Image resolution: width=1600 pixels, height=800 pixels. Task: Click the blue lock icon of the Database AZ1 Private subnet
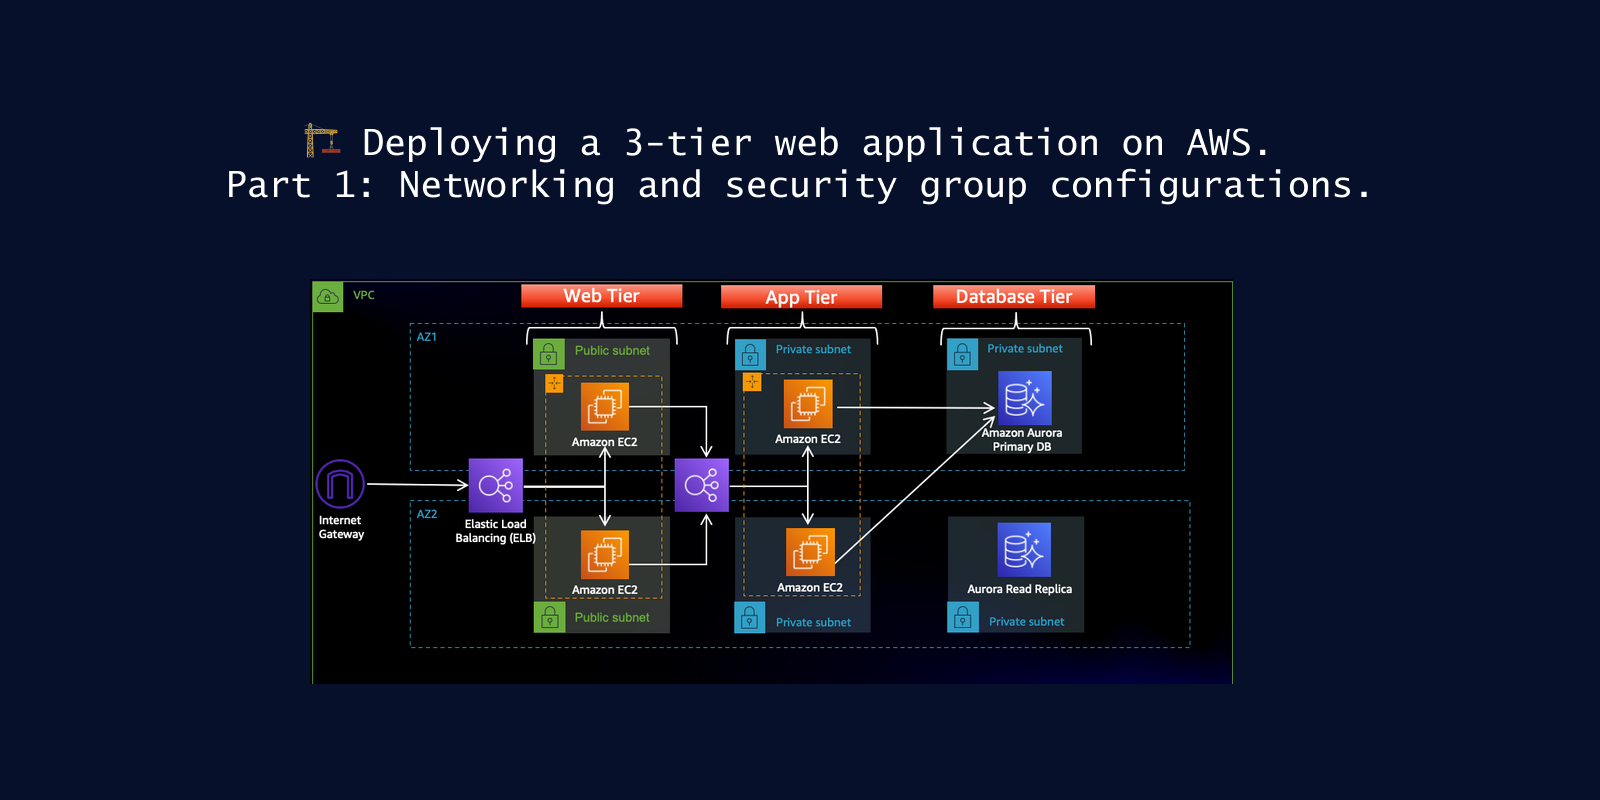962,354
